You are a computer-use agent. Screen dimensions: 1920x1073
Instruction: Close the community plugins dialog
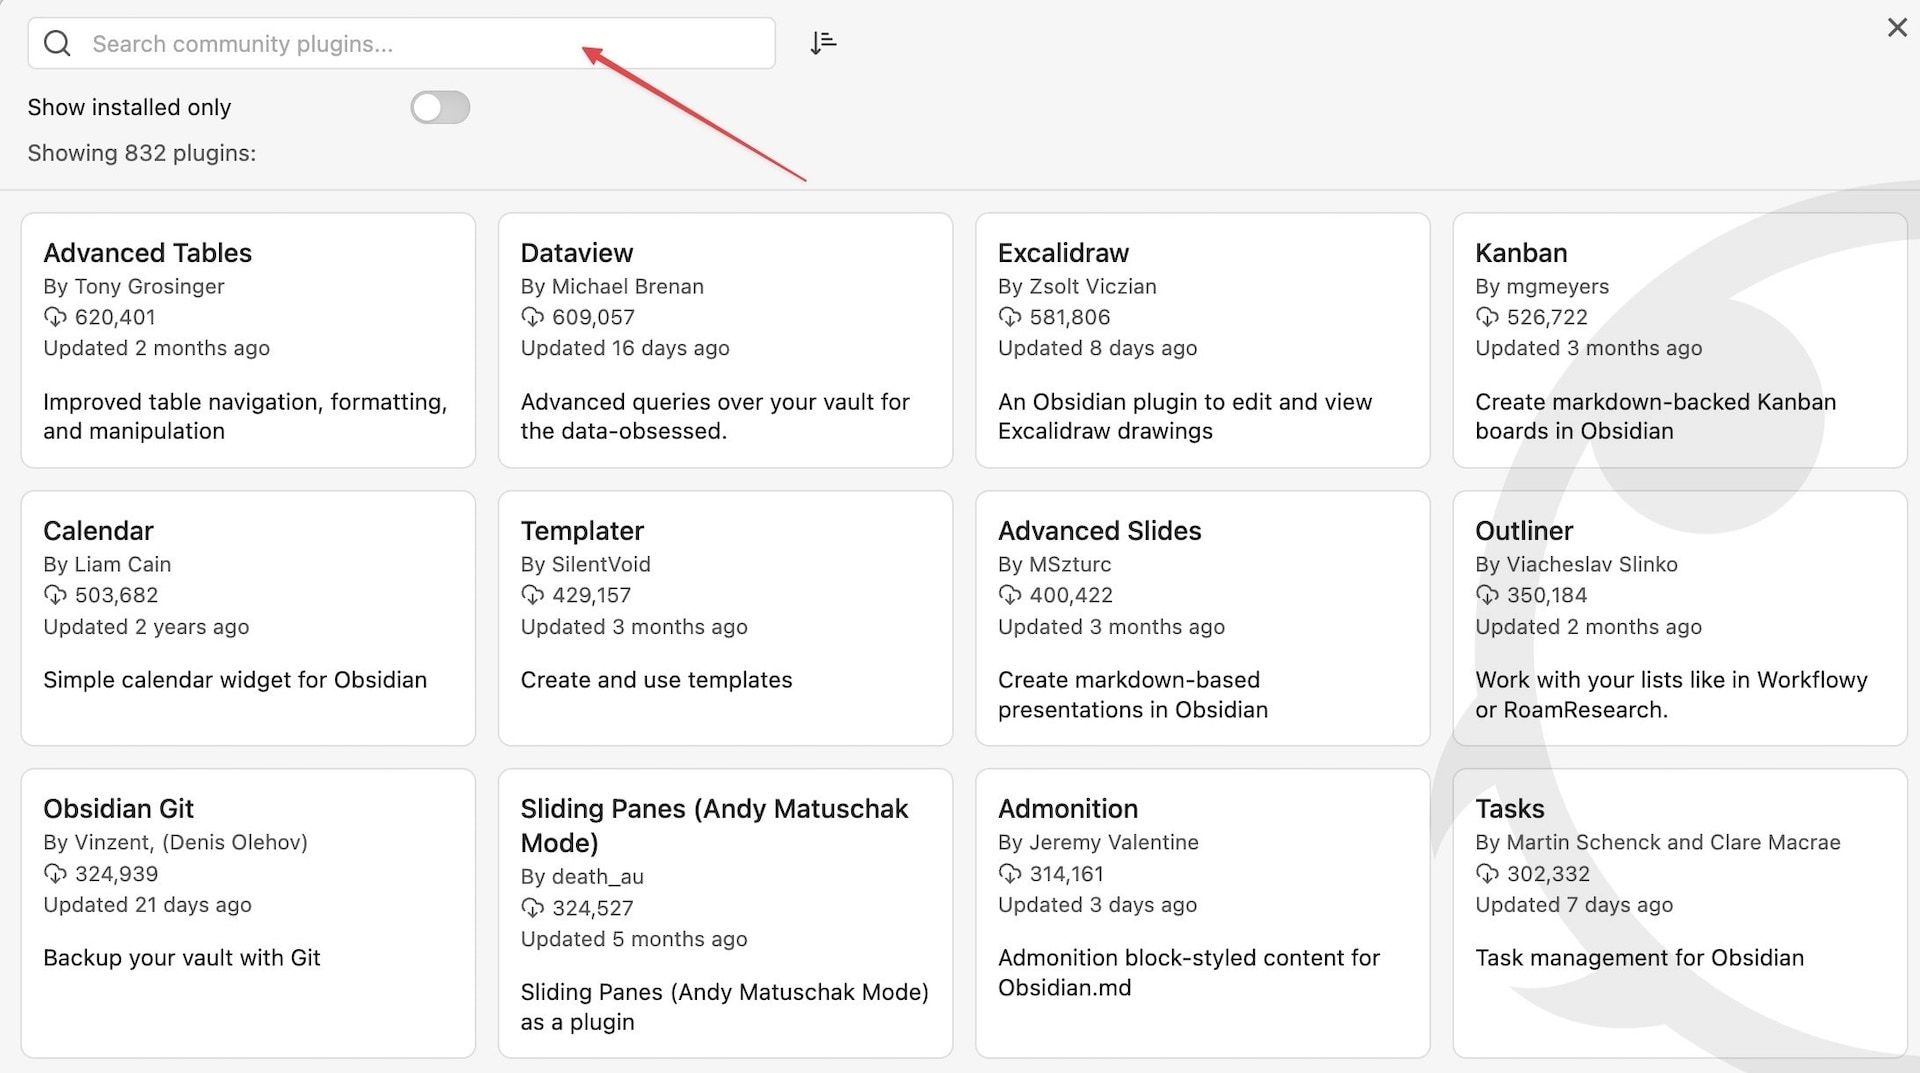click(x=1896, y=28)
